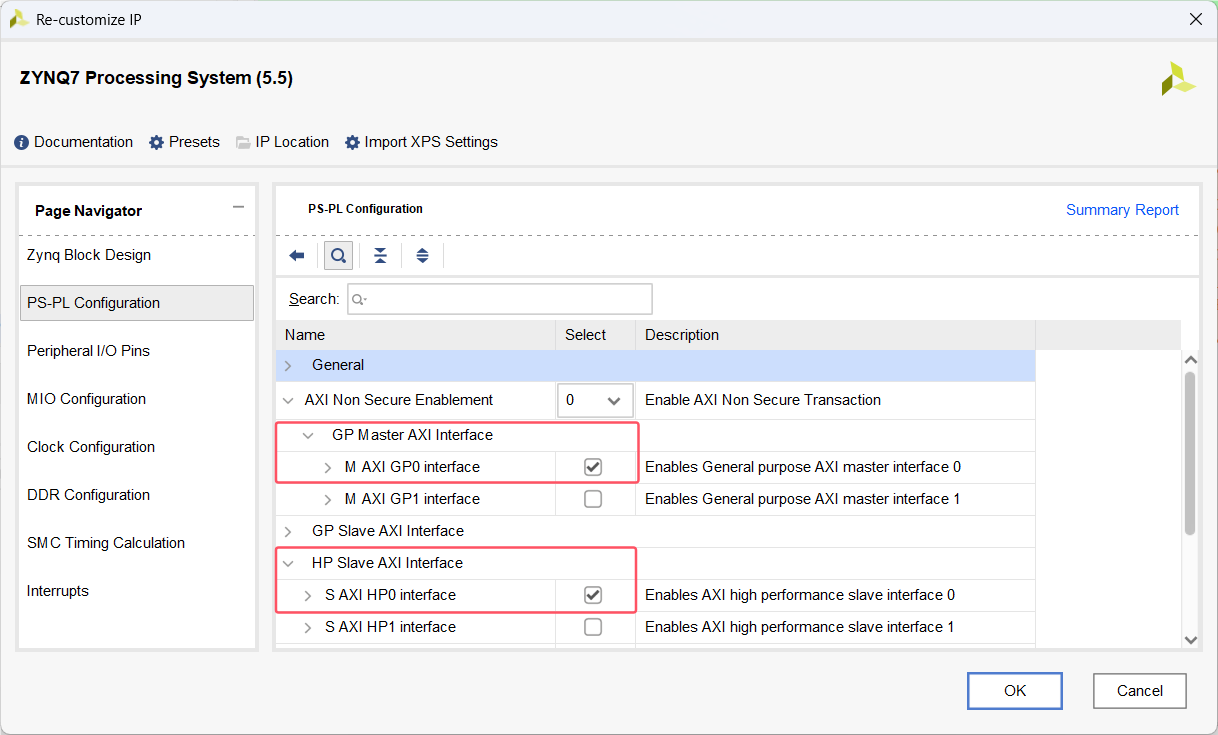Click the Name column header
Viewport: 1218px width, 735px height.
point(416,335)
